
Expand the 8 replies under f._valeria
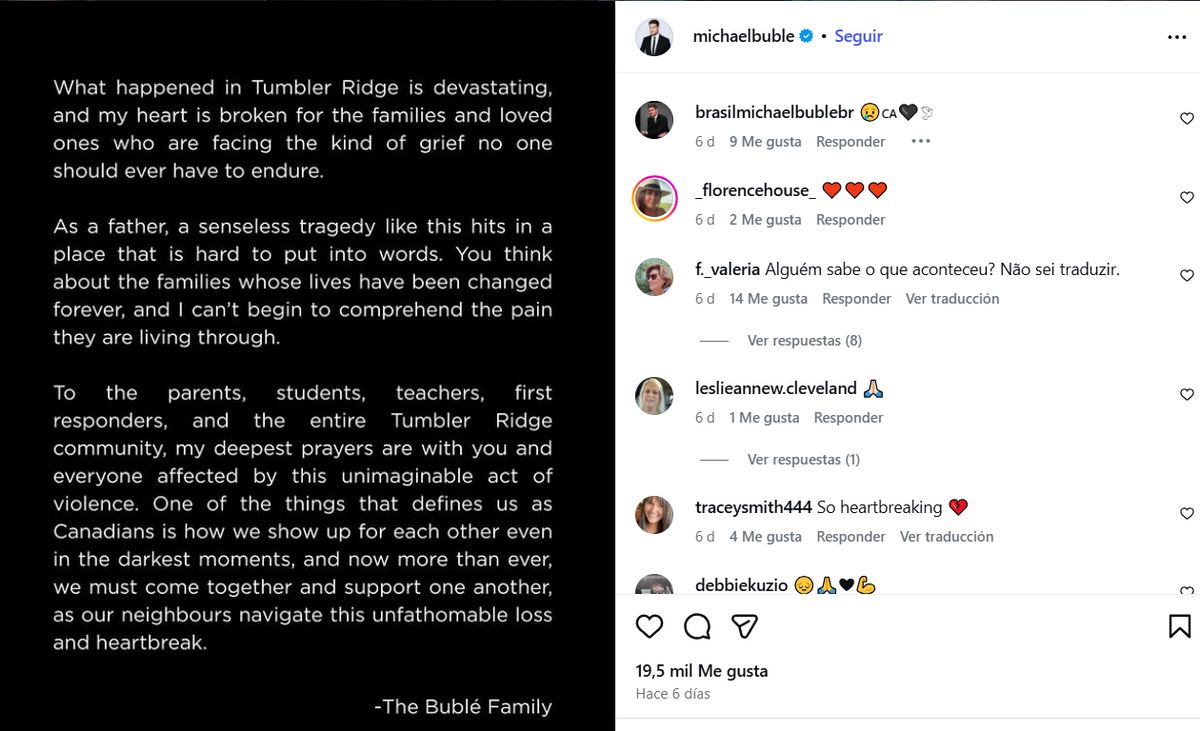click(804, 341)
